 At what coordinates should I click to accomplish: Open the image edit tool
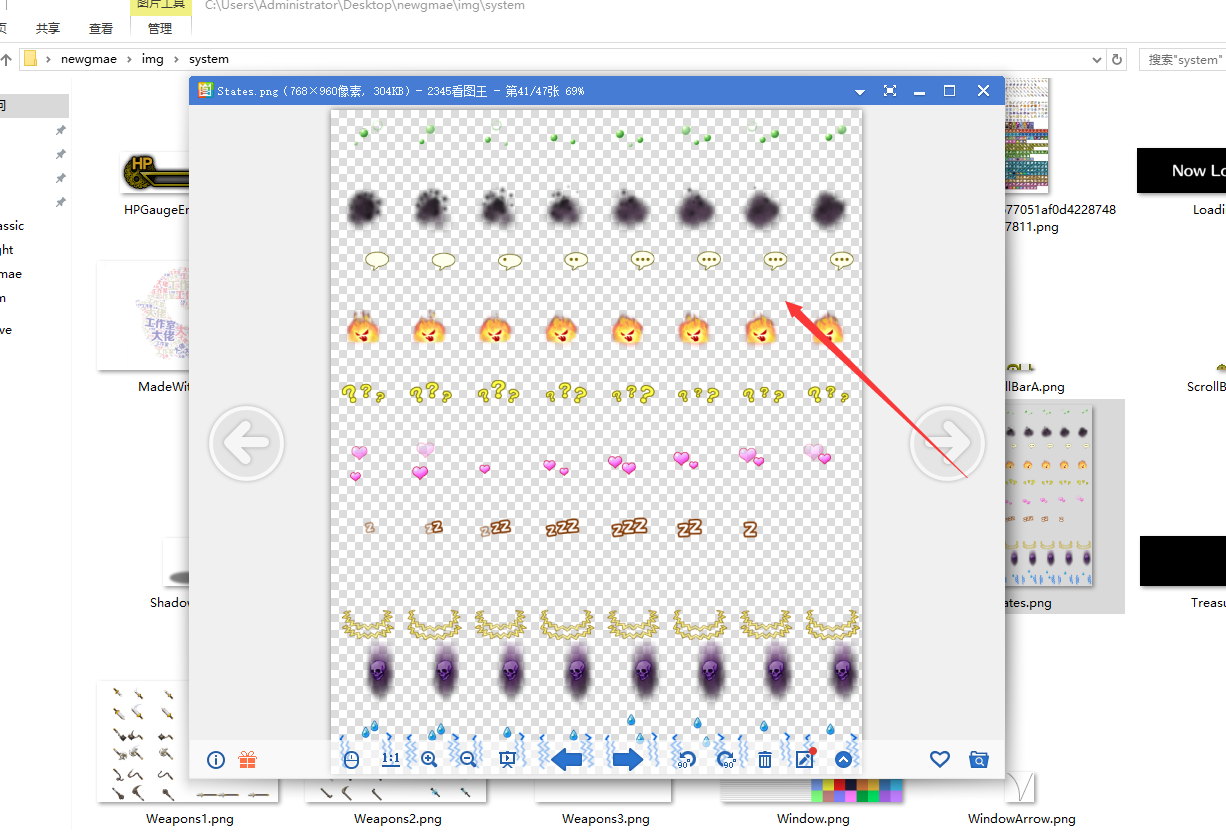point(805,759)
